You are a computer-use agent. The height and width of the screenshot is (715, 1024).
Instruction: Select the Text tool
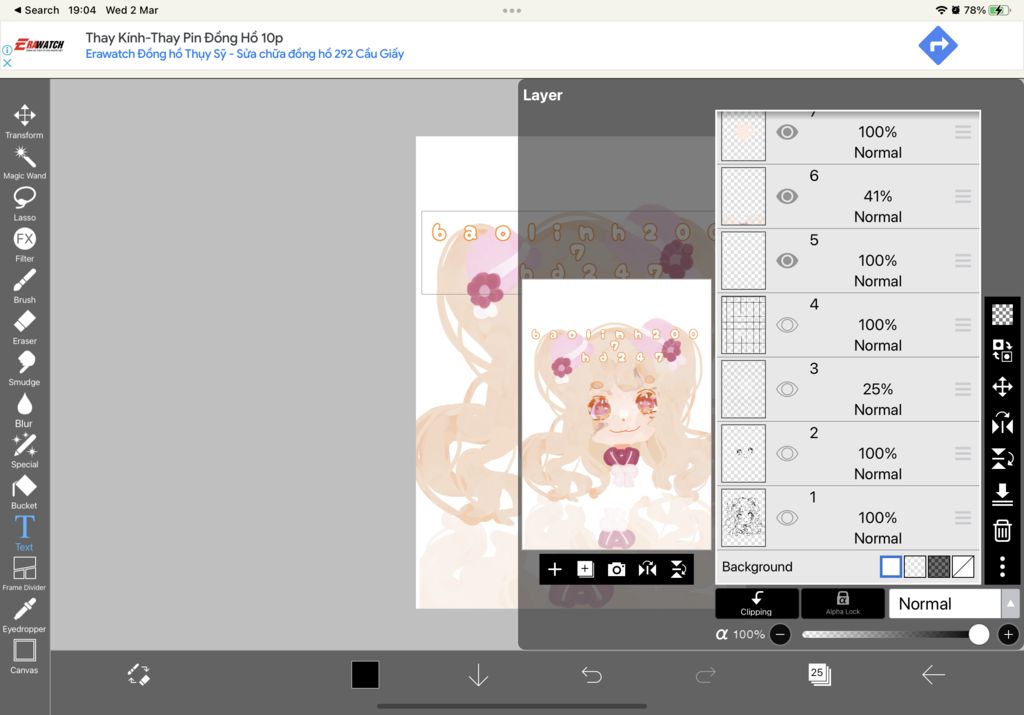[24, 533]
